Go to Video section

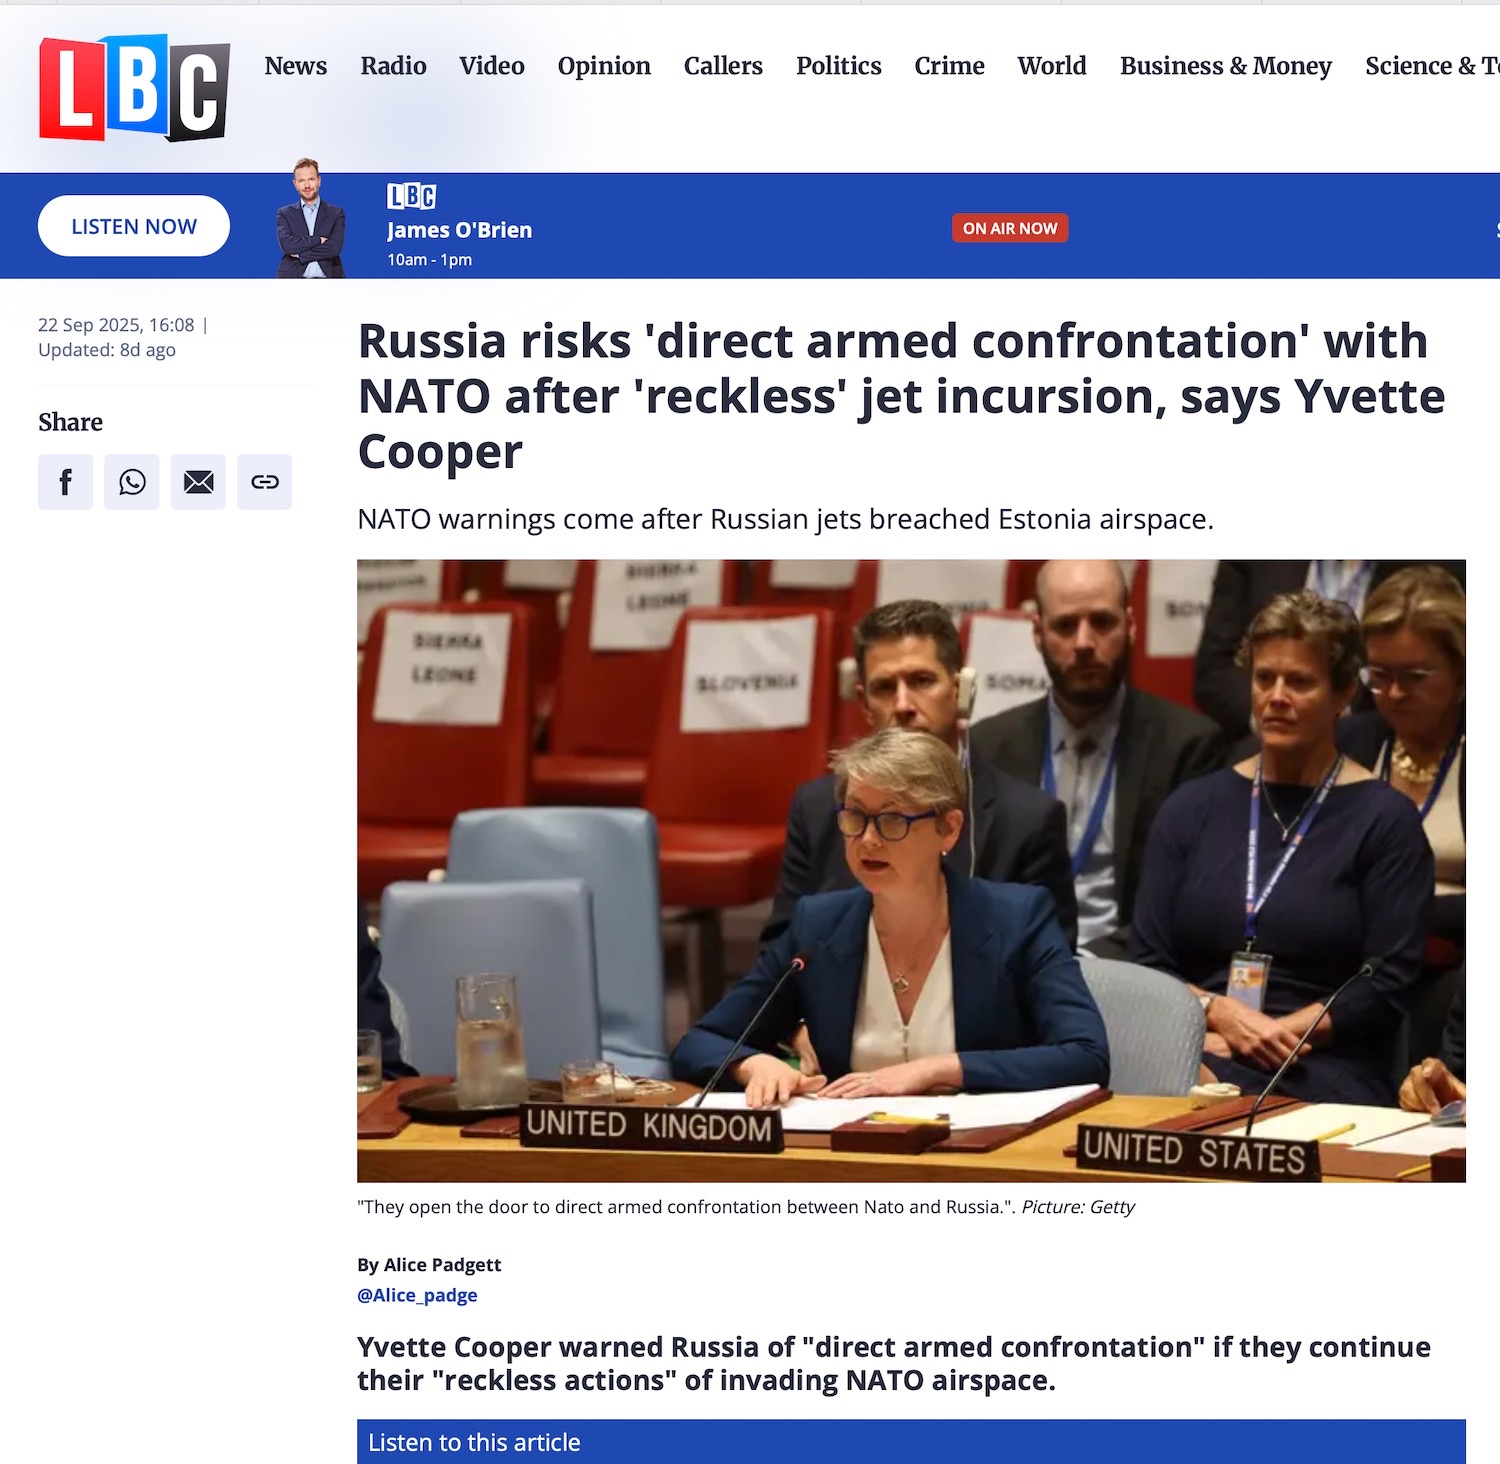[492, 66]
